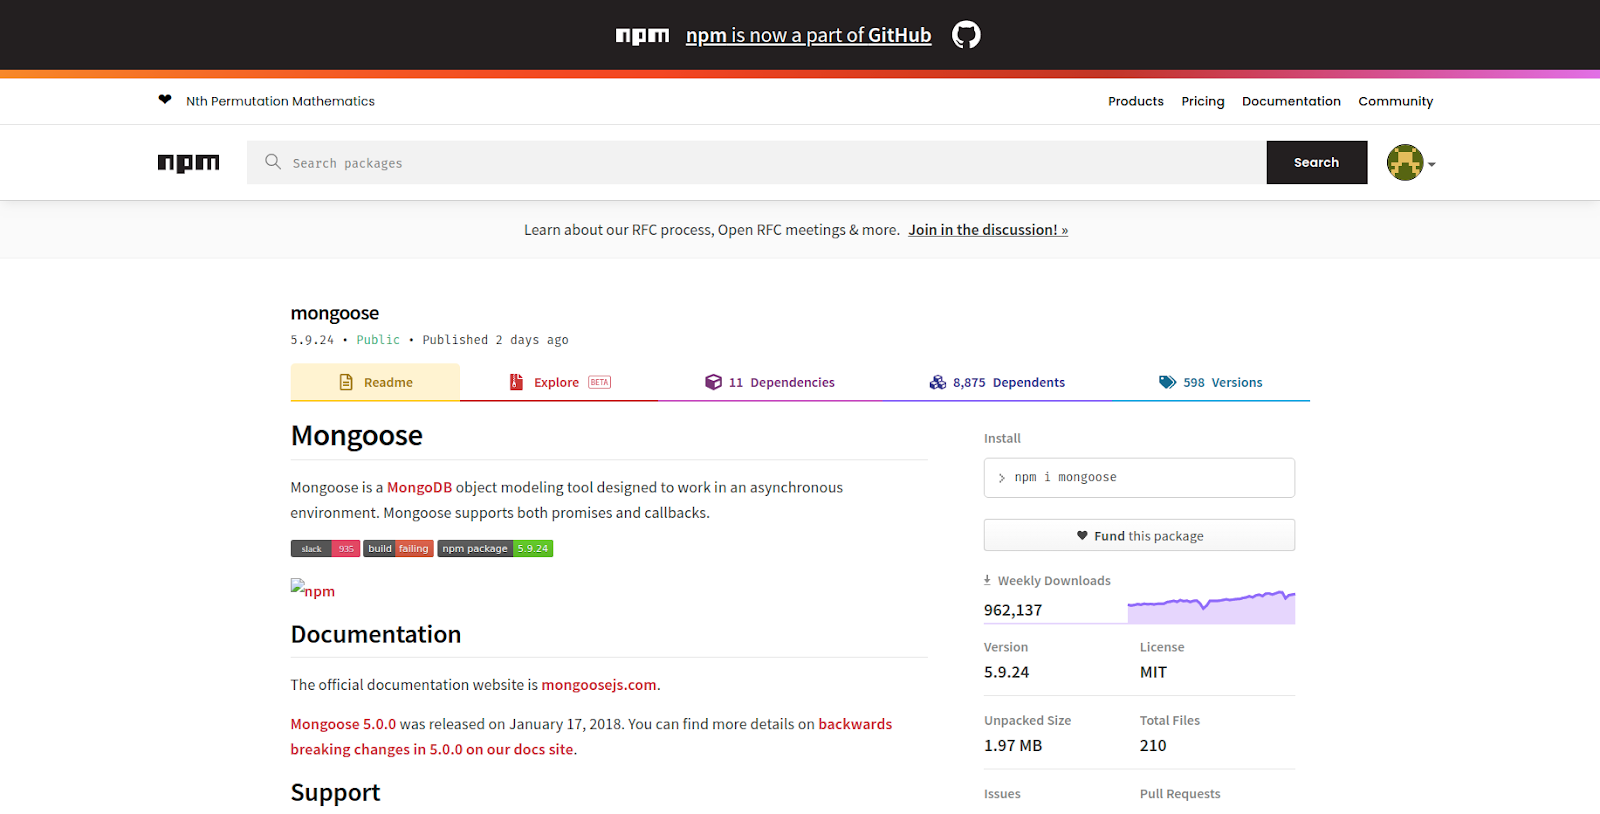Focus the Search packages input field
Image resolution: width=1600 pixels, height=814 pixels.
pyautogui.click(x=756, y=162)
